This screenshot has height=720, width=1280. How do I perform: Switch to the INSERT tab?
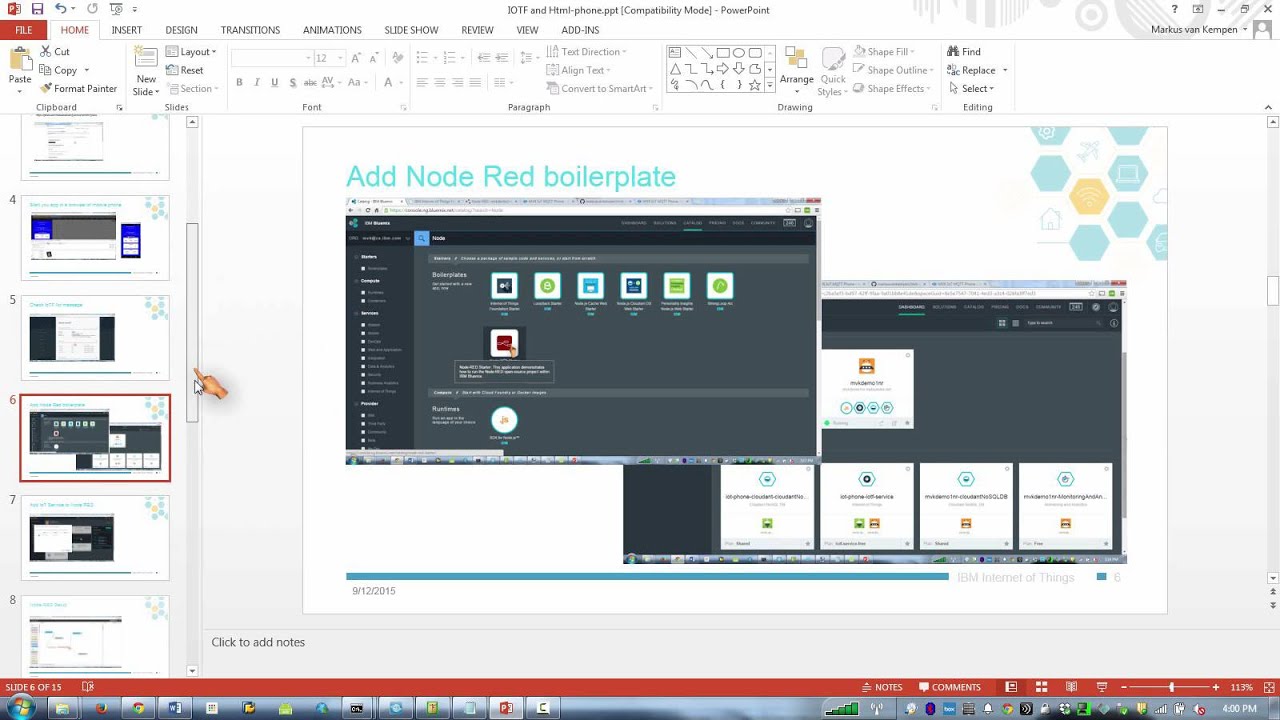pos(126,30)
